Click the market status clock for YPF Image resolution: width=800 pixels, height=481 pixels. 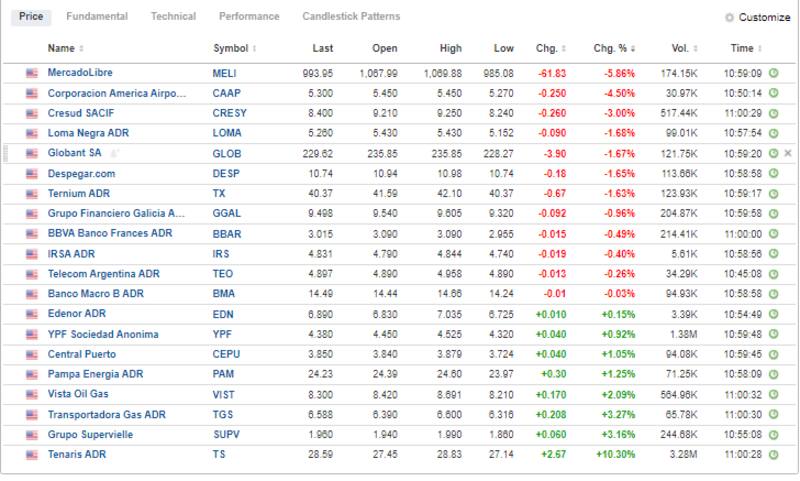click(x=774, y=334)
